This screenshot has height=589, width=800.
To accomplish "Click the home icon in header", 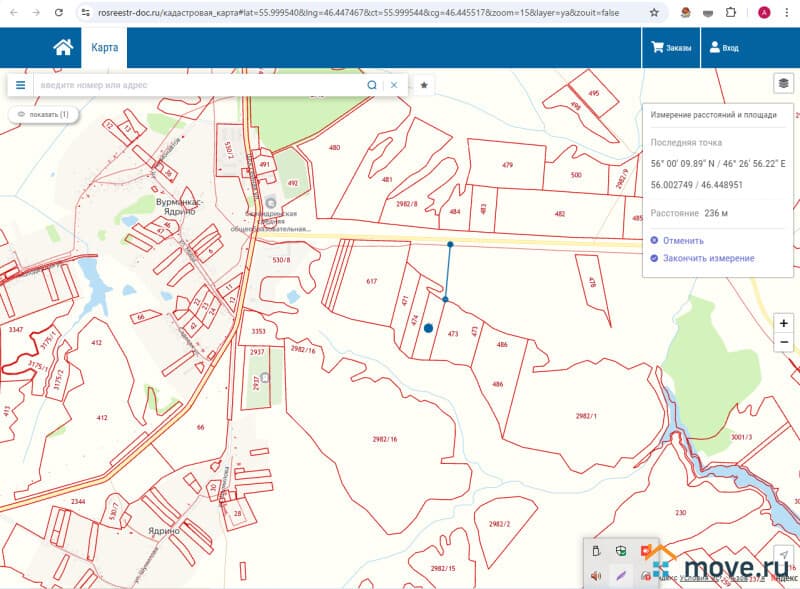I will tap(63, 48).
